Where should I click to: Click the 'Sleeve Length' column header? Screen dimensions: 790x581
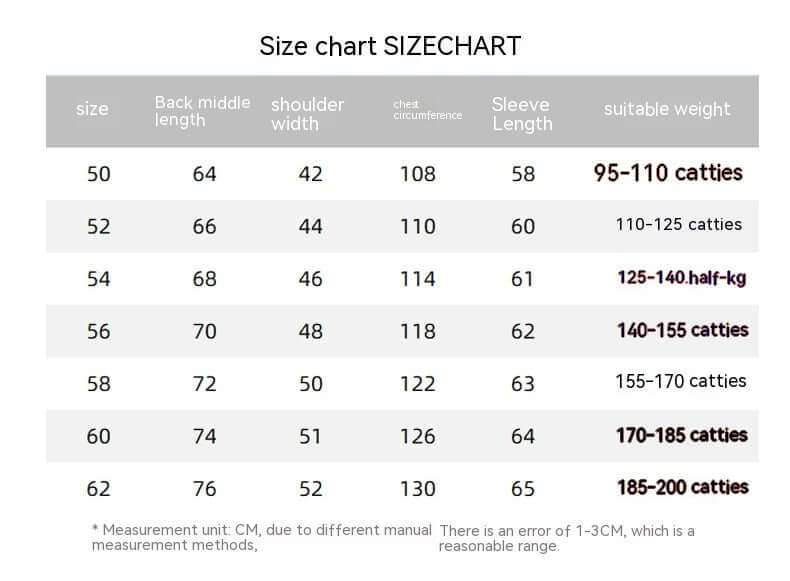point(522,114)
